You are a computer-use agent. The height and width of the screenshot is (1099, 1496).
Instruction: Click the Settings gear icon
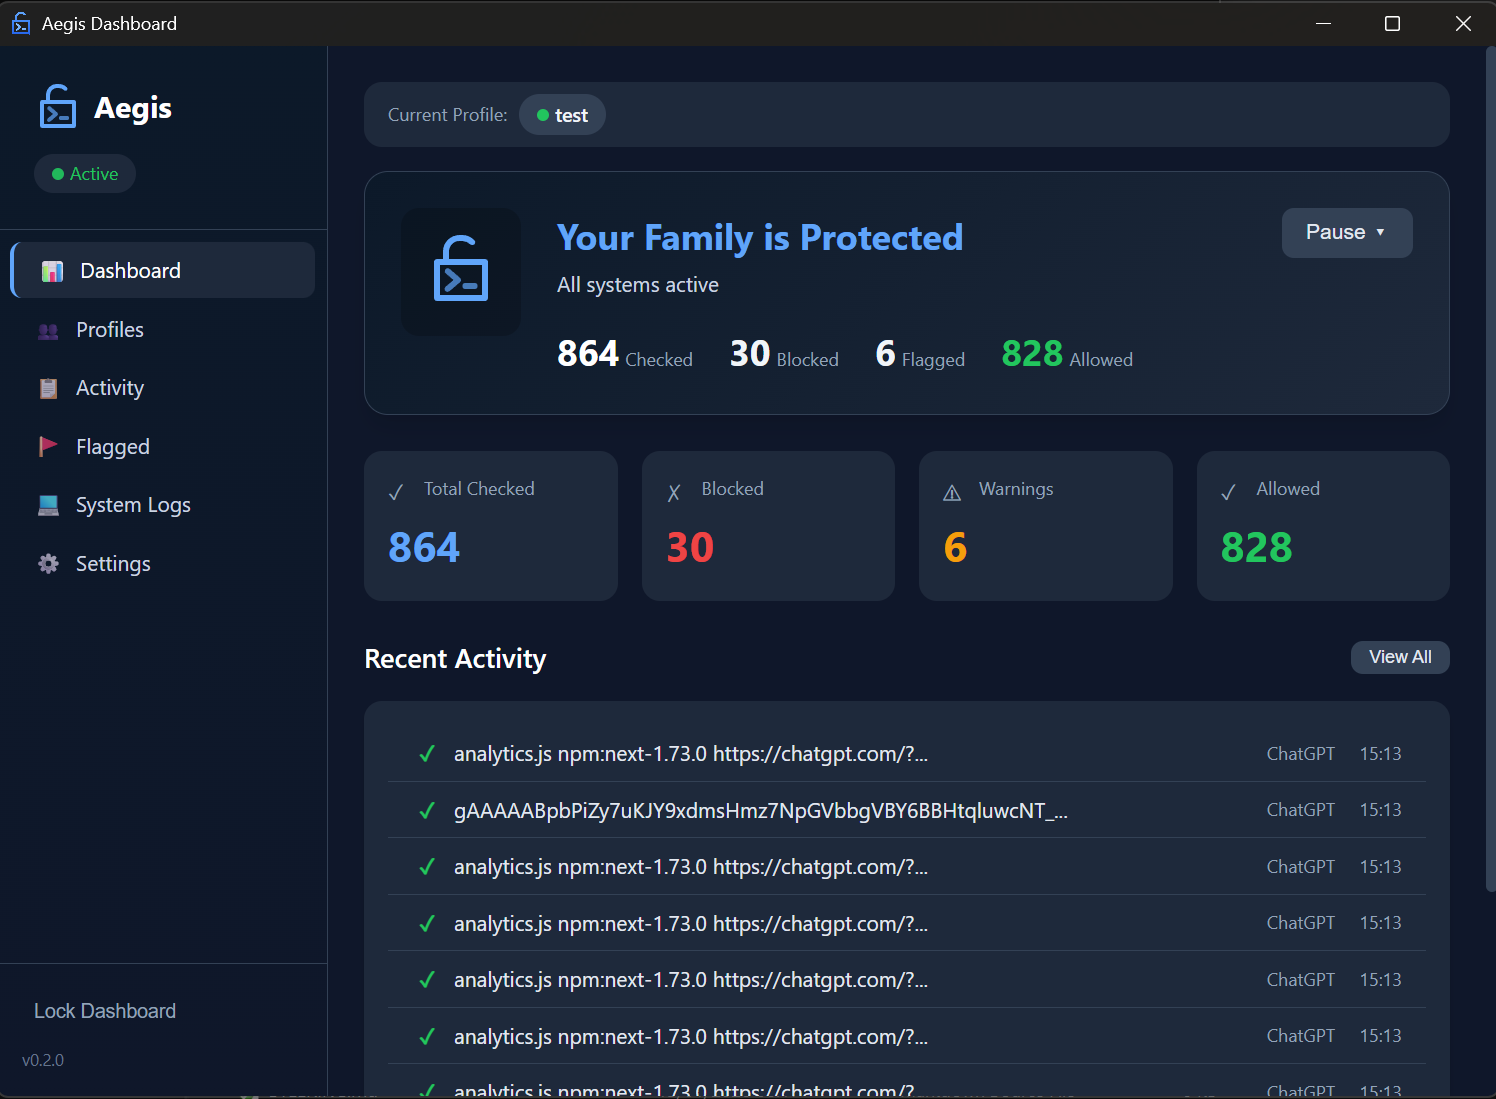(48, 563)
